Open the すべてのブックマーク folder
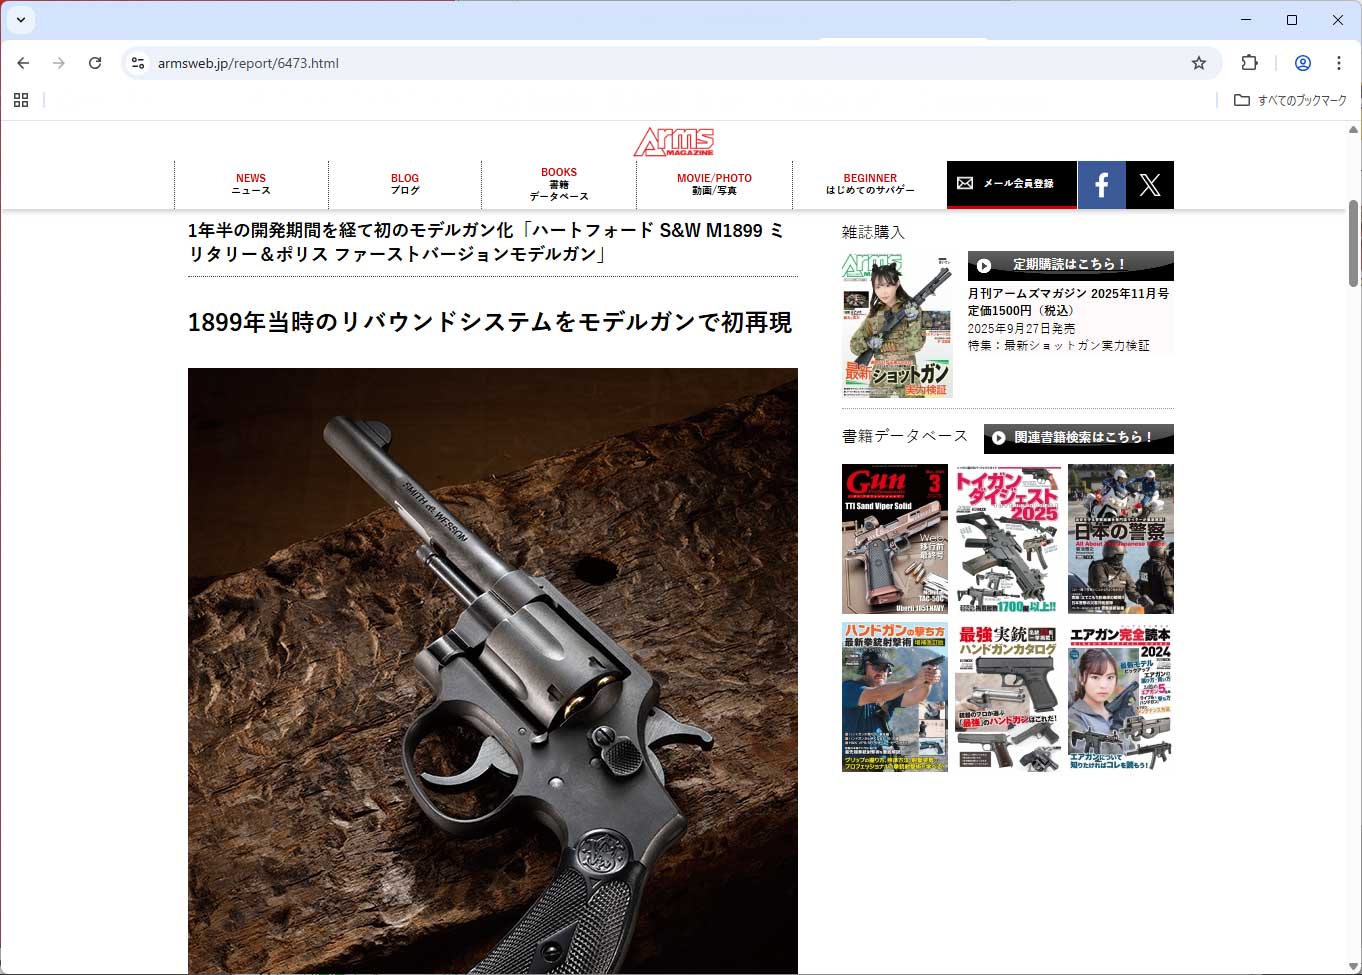This screenshot has height=975, width=1362. click(1290, 100)
